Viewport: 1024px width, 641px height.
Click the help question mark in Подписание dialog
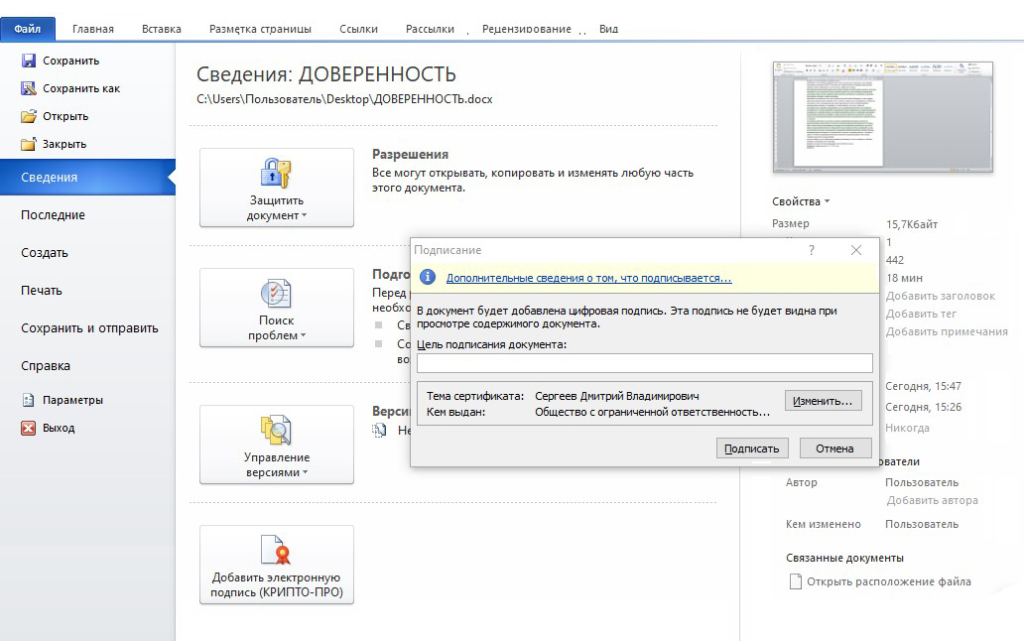pos(811,250)
